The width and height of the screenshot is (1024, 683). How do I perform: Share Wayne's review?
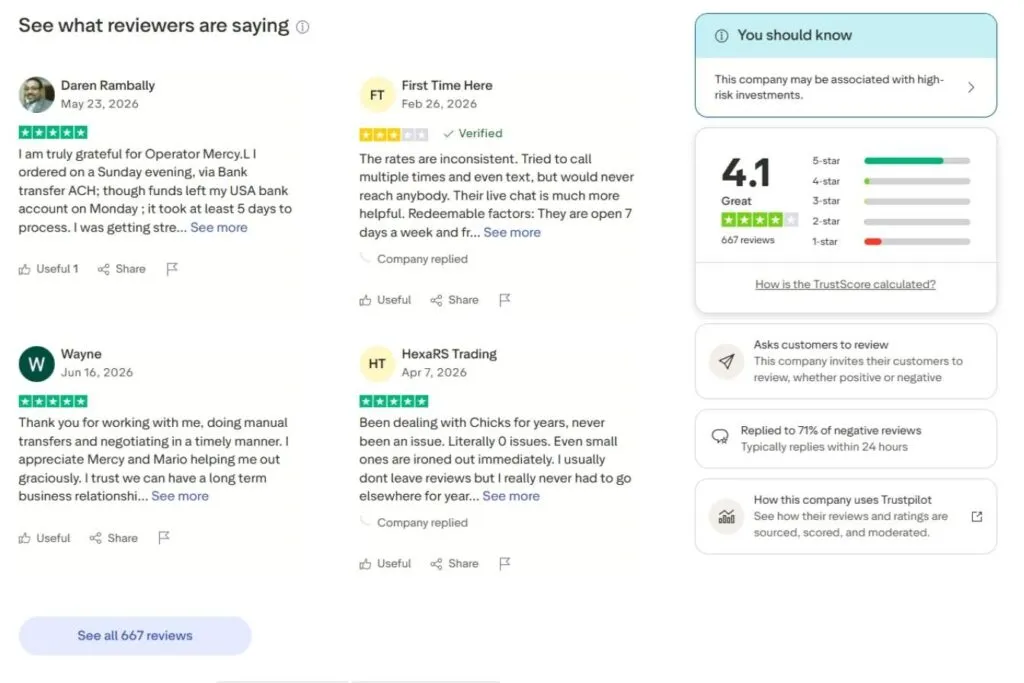(114, 538)
